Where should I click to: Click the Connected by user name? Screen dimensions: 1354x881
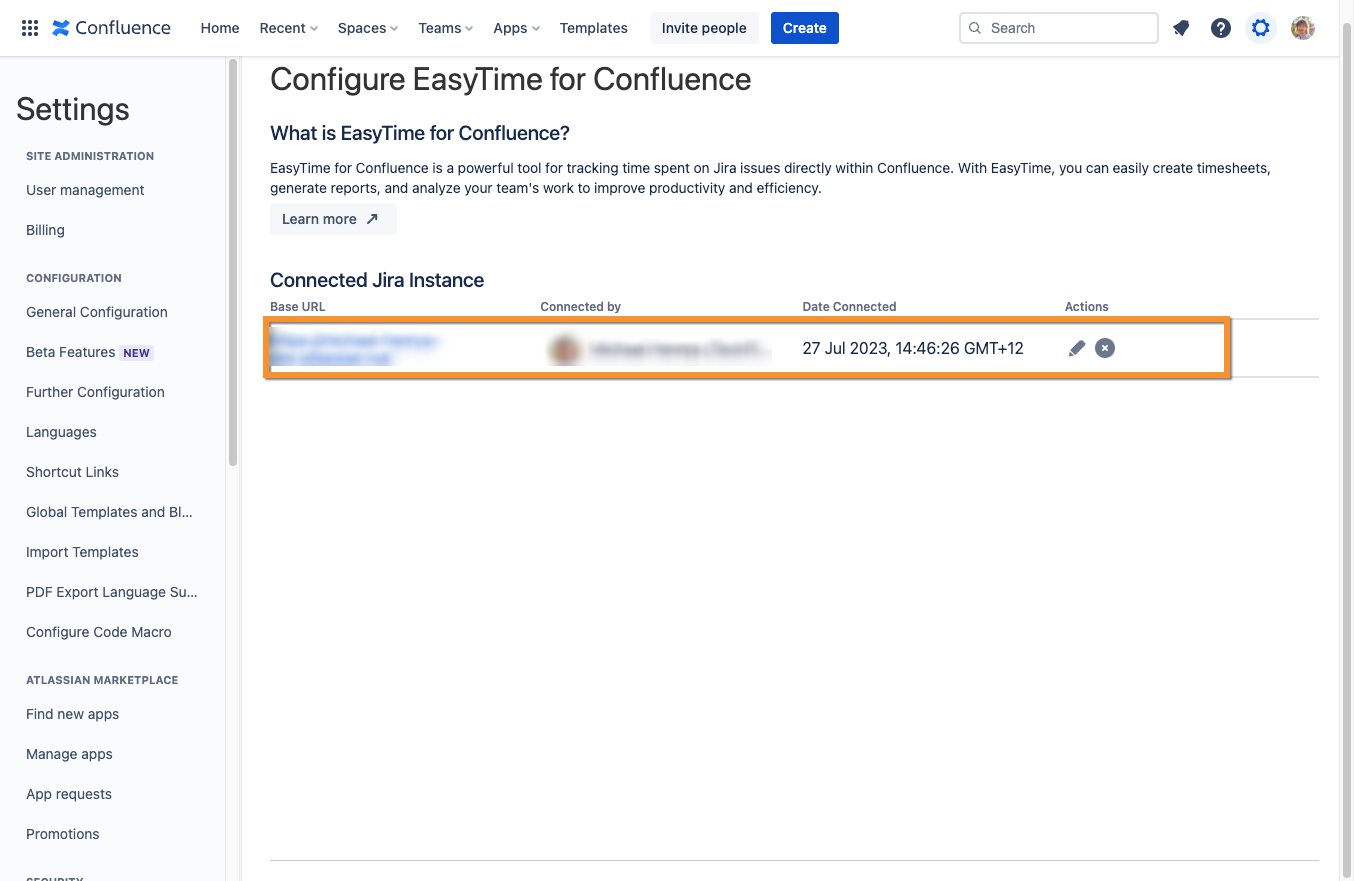(x=680, y=349)
